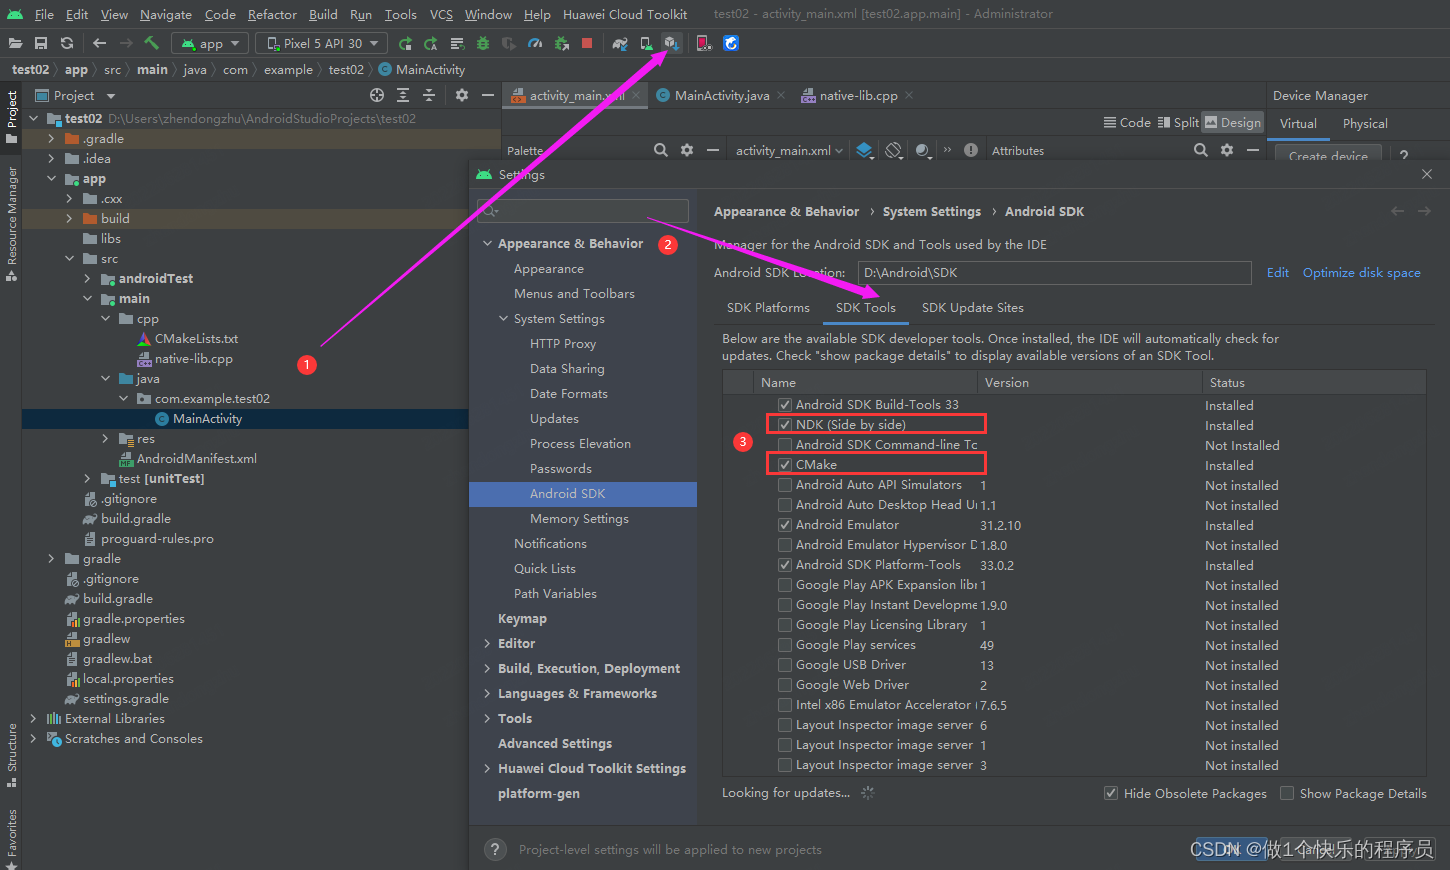Click the Palette search magnifier icon
The width and height of the screenshot is (1450, 870).
661,150
